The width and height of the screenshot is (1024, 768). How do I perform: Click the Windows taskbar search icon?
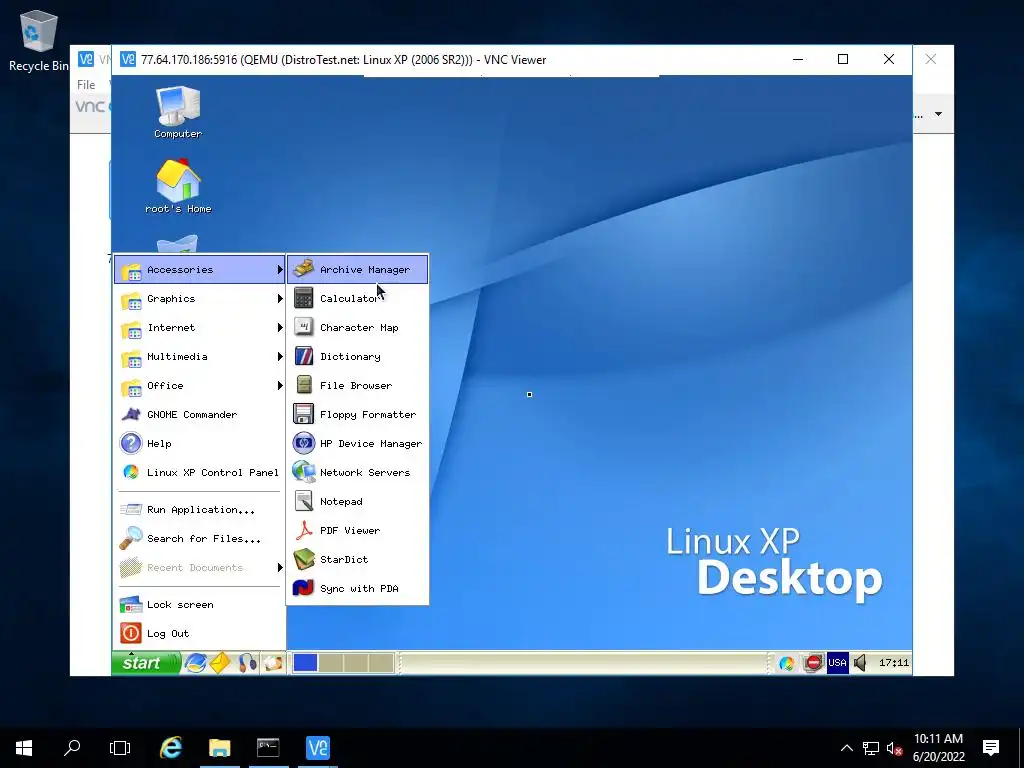pyautogui.click(x=72, y=748)
